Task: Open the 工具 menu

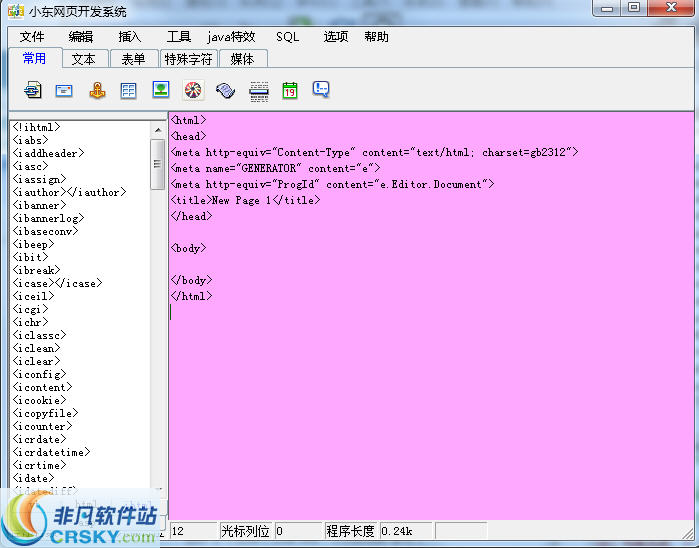Action: 179,37
